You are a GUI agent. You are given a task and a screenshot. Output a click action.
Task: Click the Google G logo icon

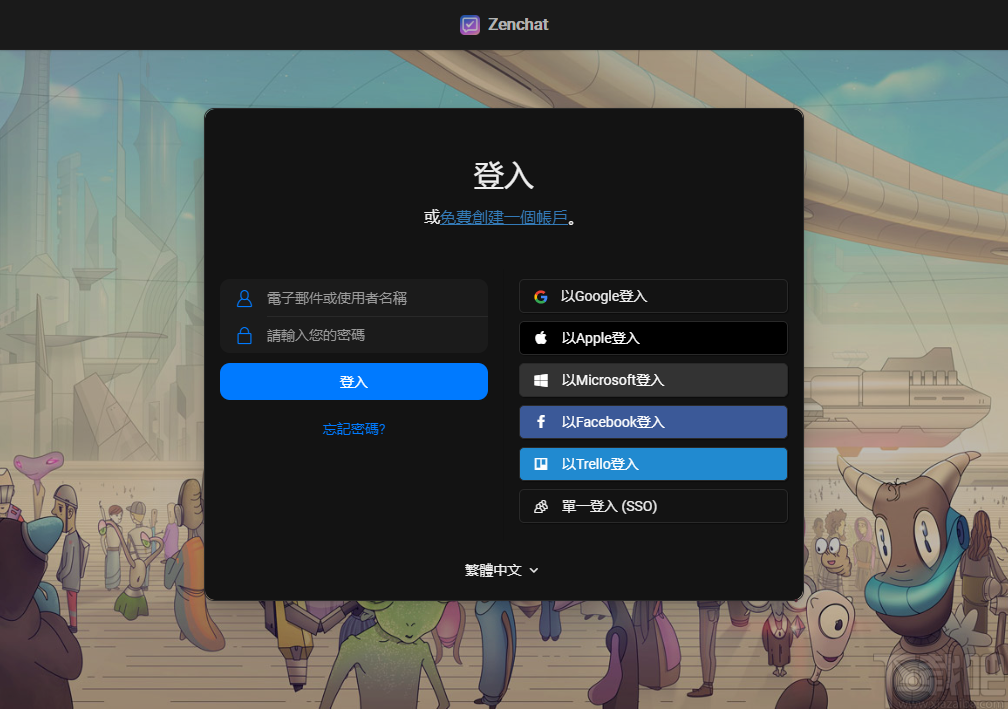tap(541, 296)
